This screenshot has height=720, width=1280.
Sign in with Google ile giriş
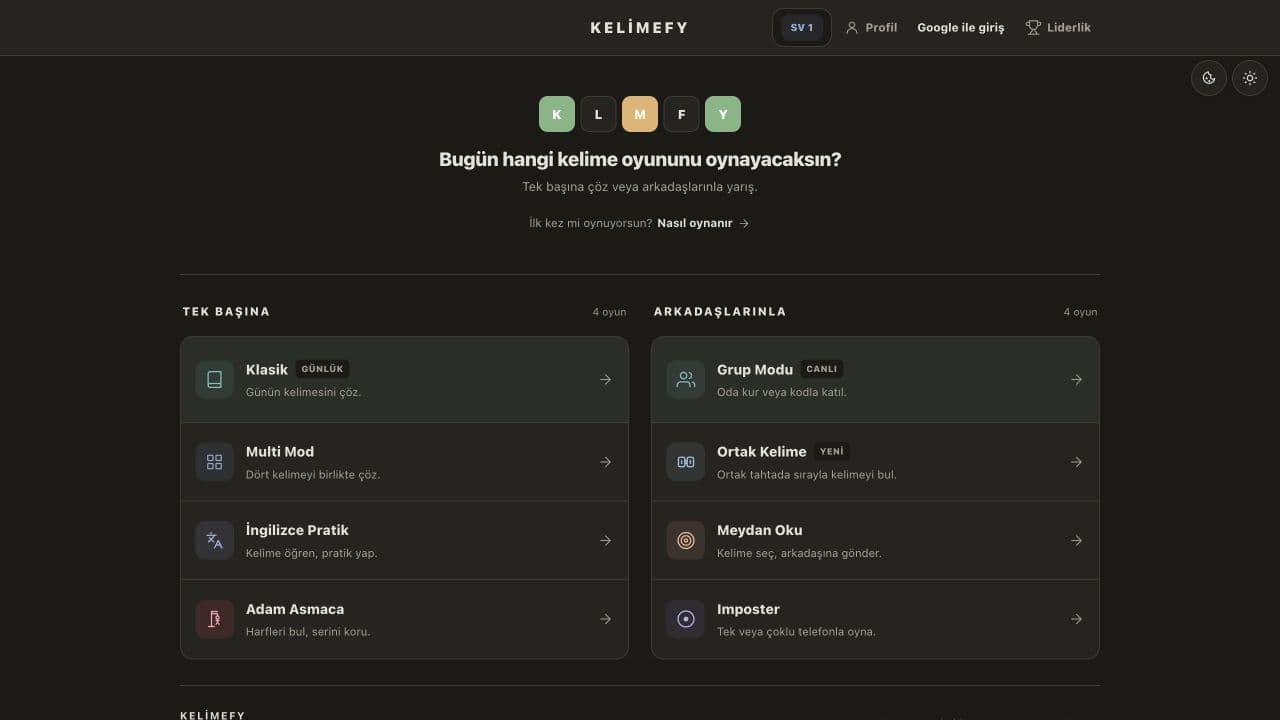coord(961,28)
